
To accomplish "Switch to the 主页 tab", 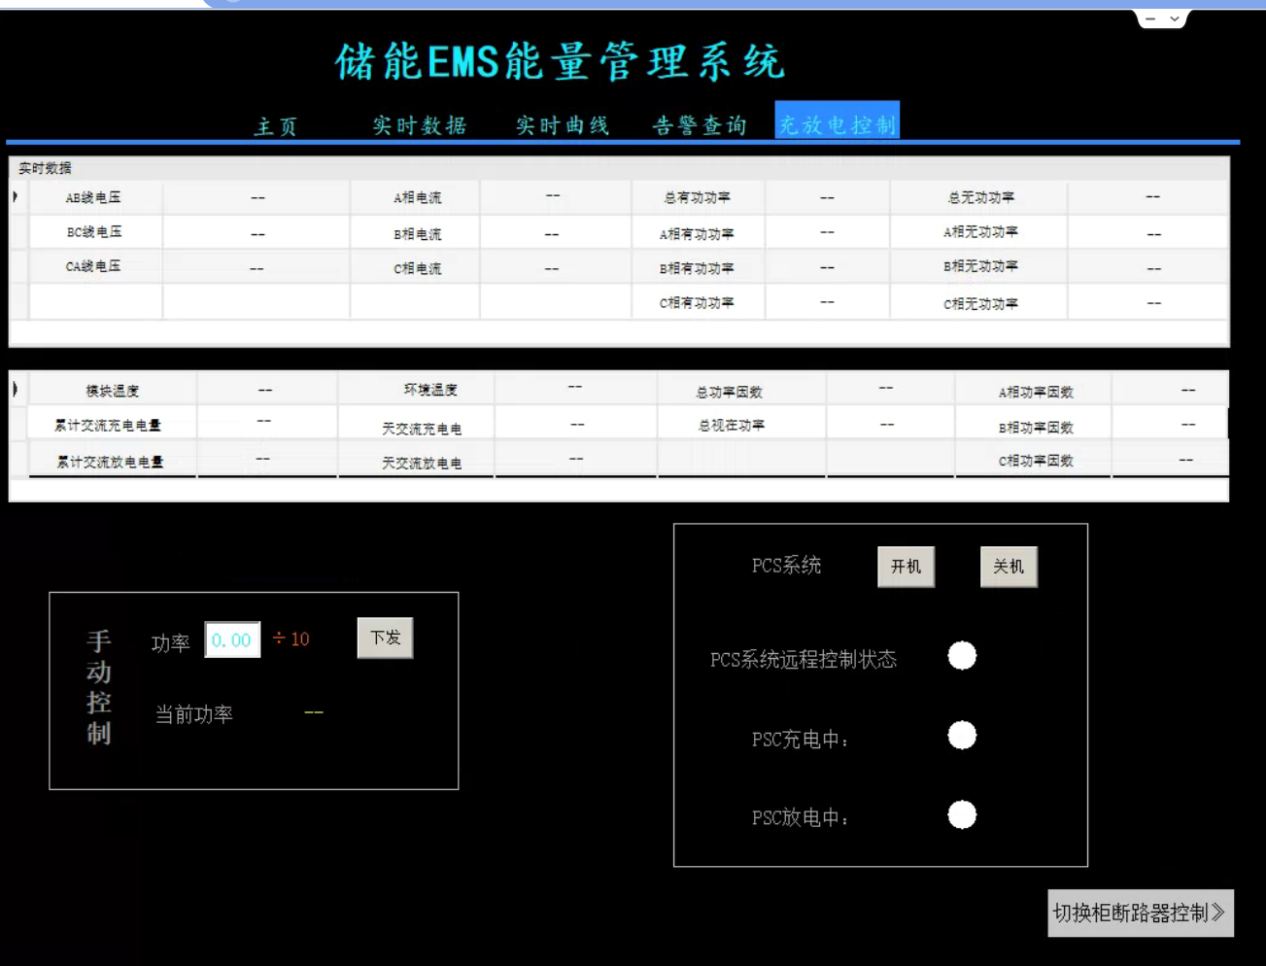I will (x=277, y=125).
